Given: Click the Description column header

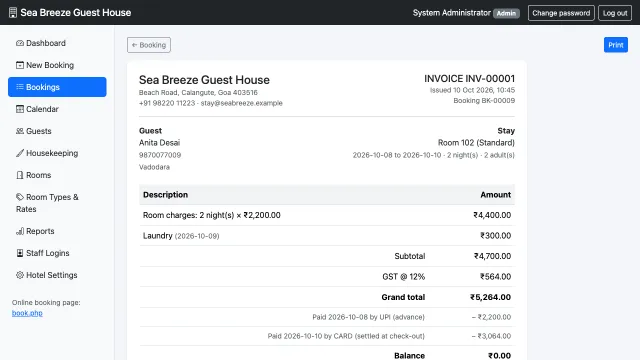Looking at the screenshot, I should click(165, 195).
